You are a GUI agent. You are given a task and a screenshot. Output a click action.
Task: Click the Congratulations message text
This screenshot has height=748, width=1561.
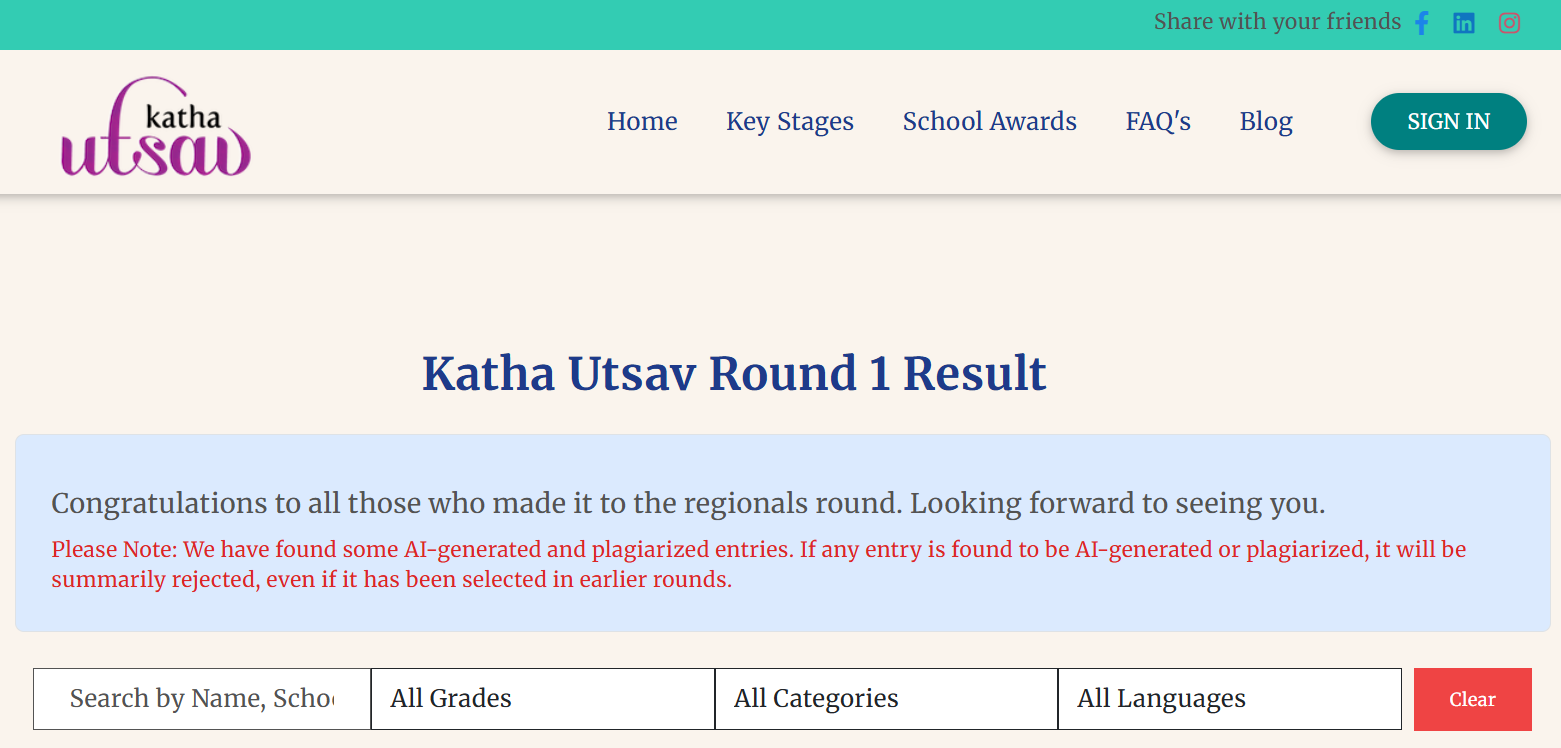tap(688, 503)
